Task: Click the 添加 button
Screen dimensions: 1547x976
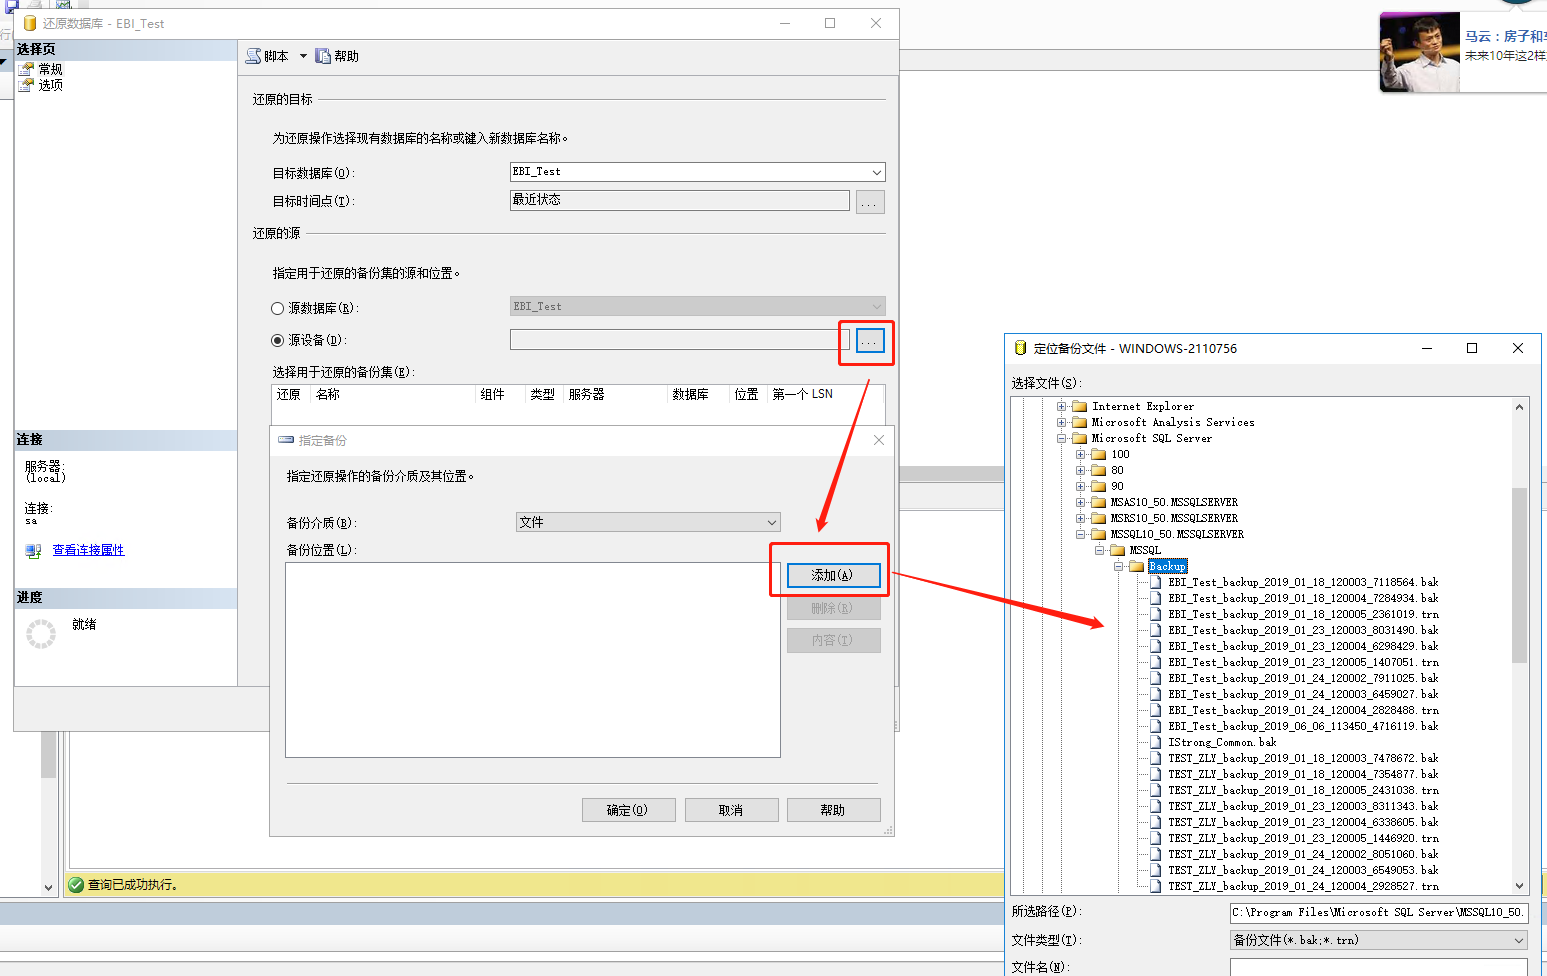Action: point(833,575)
